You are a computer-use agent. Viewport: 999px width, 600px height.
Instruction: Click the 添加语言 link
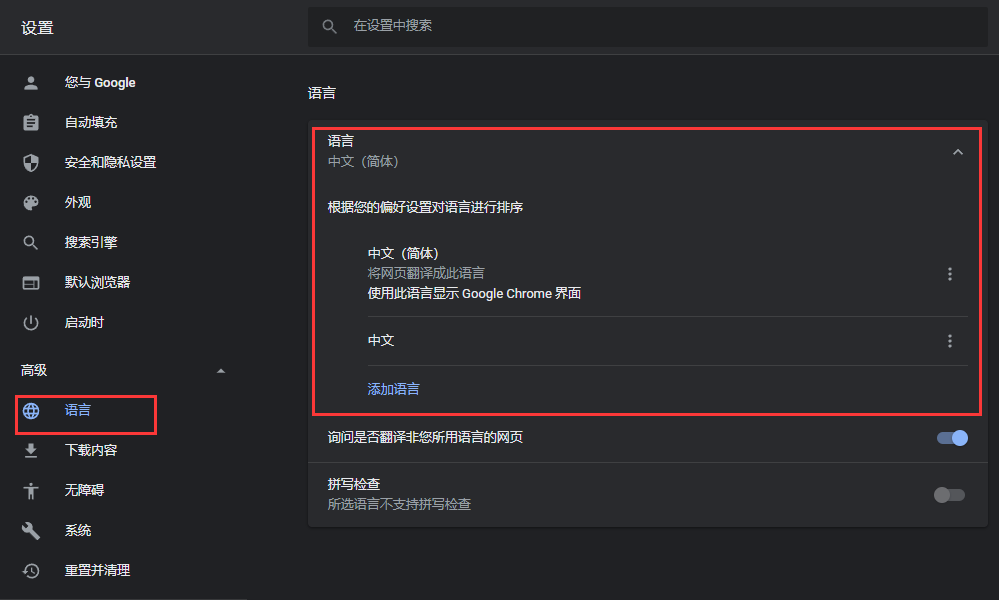pyautogui.click(x=394, y=389)
